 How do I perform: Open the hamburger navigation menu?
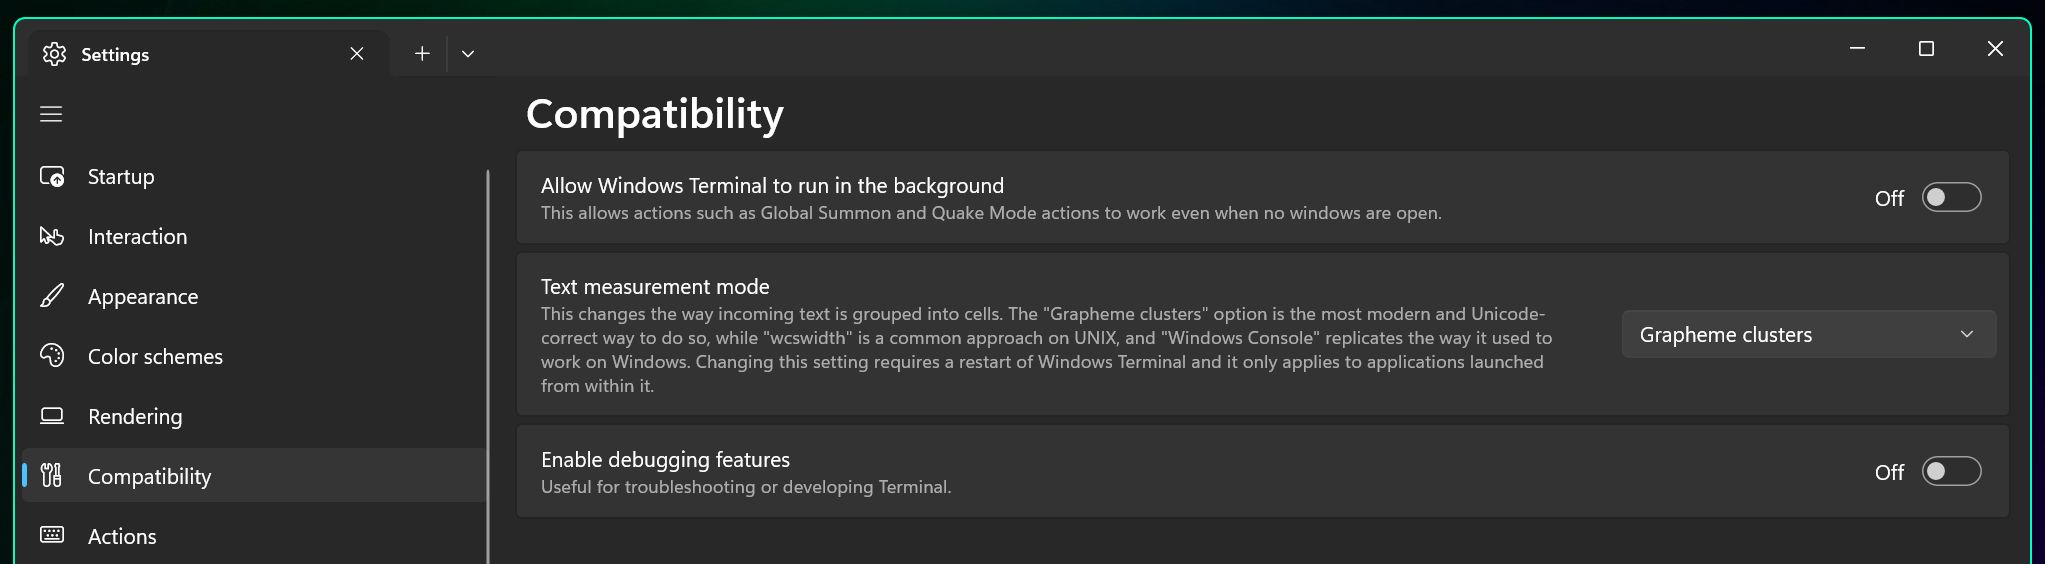51,114
